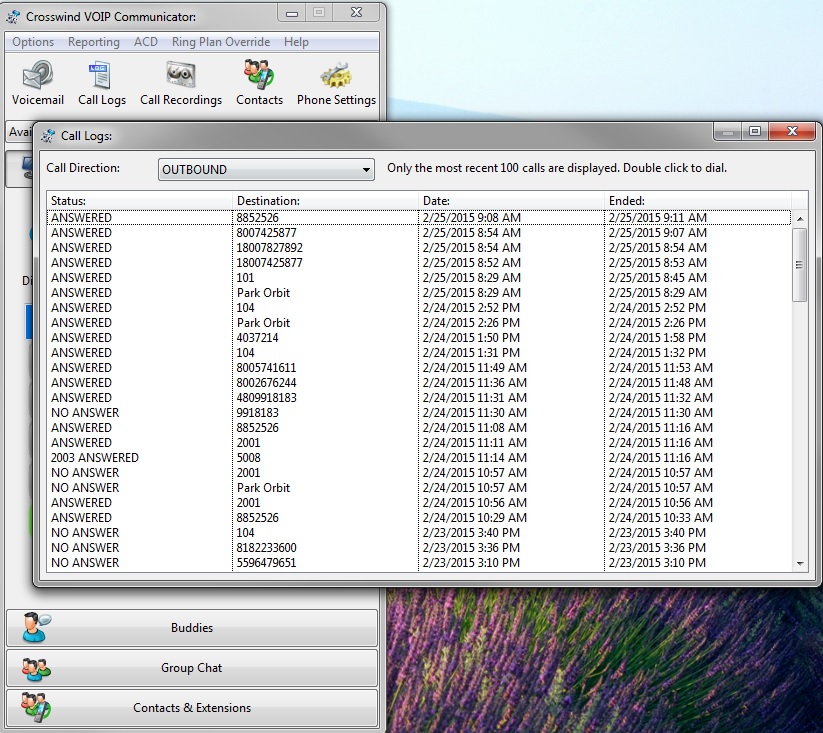Click the Group Chat people icon
The width and height of the screenshot is (823, 733).
coord(37,668)
